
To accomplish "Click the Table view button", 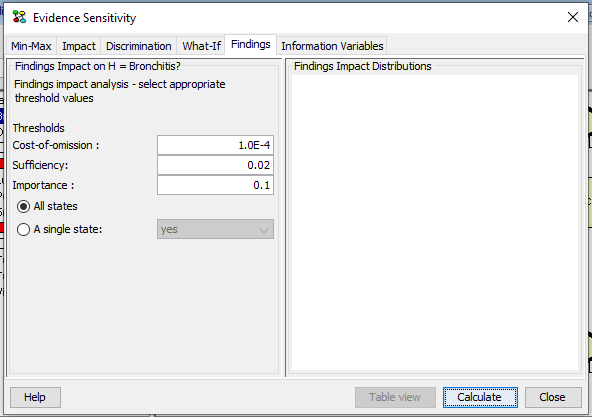I will (395, 397).
